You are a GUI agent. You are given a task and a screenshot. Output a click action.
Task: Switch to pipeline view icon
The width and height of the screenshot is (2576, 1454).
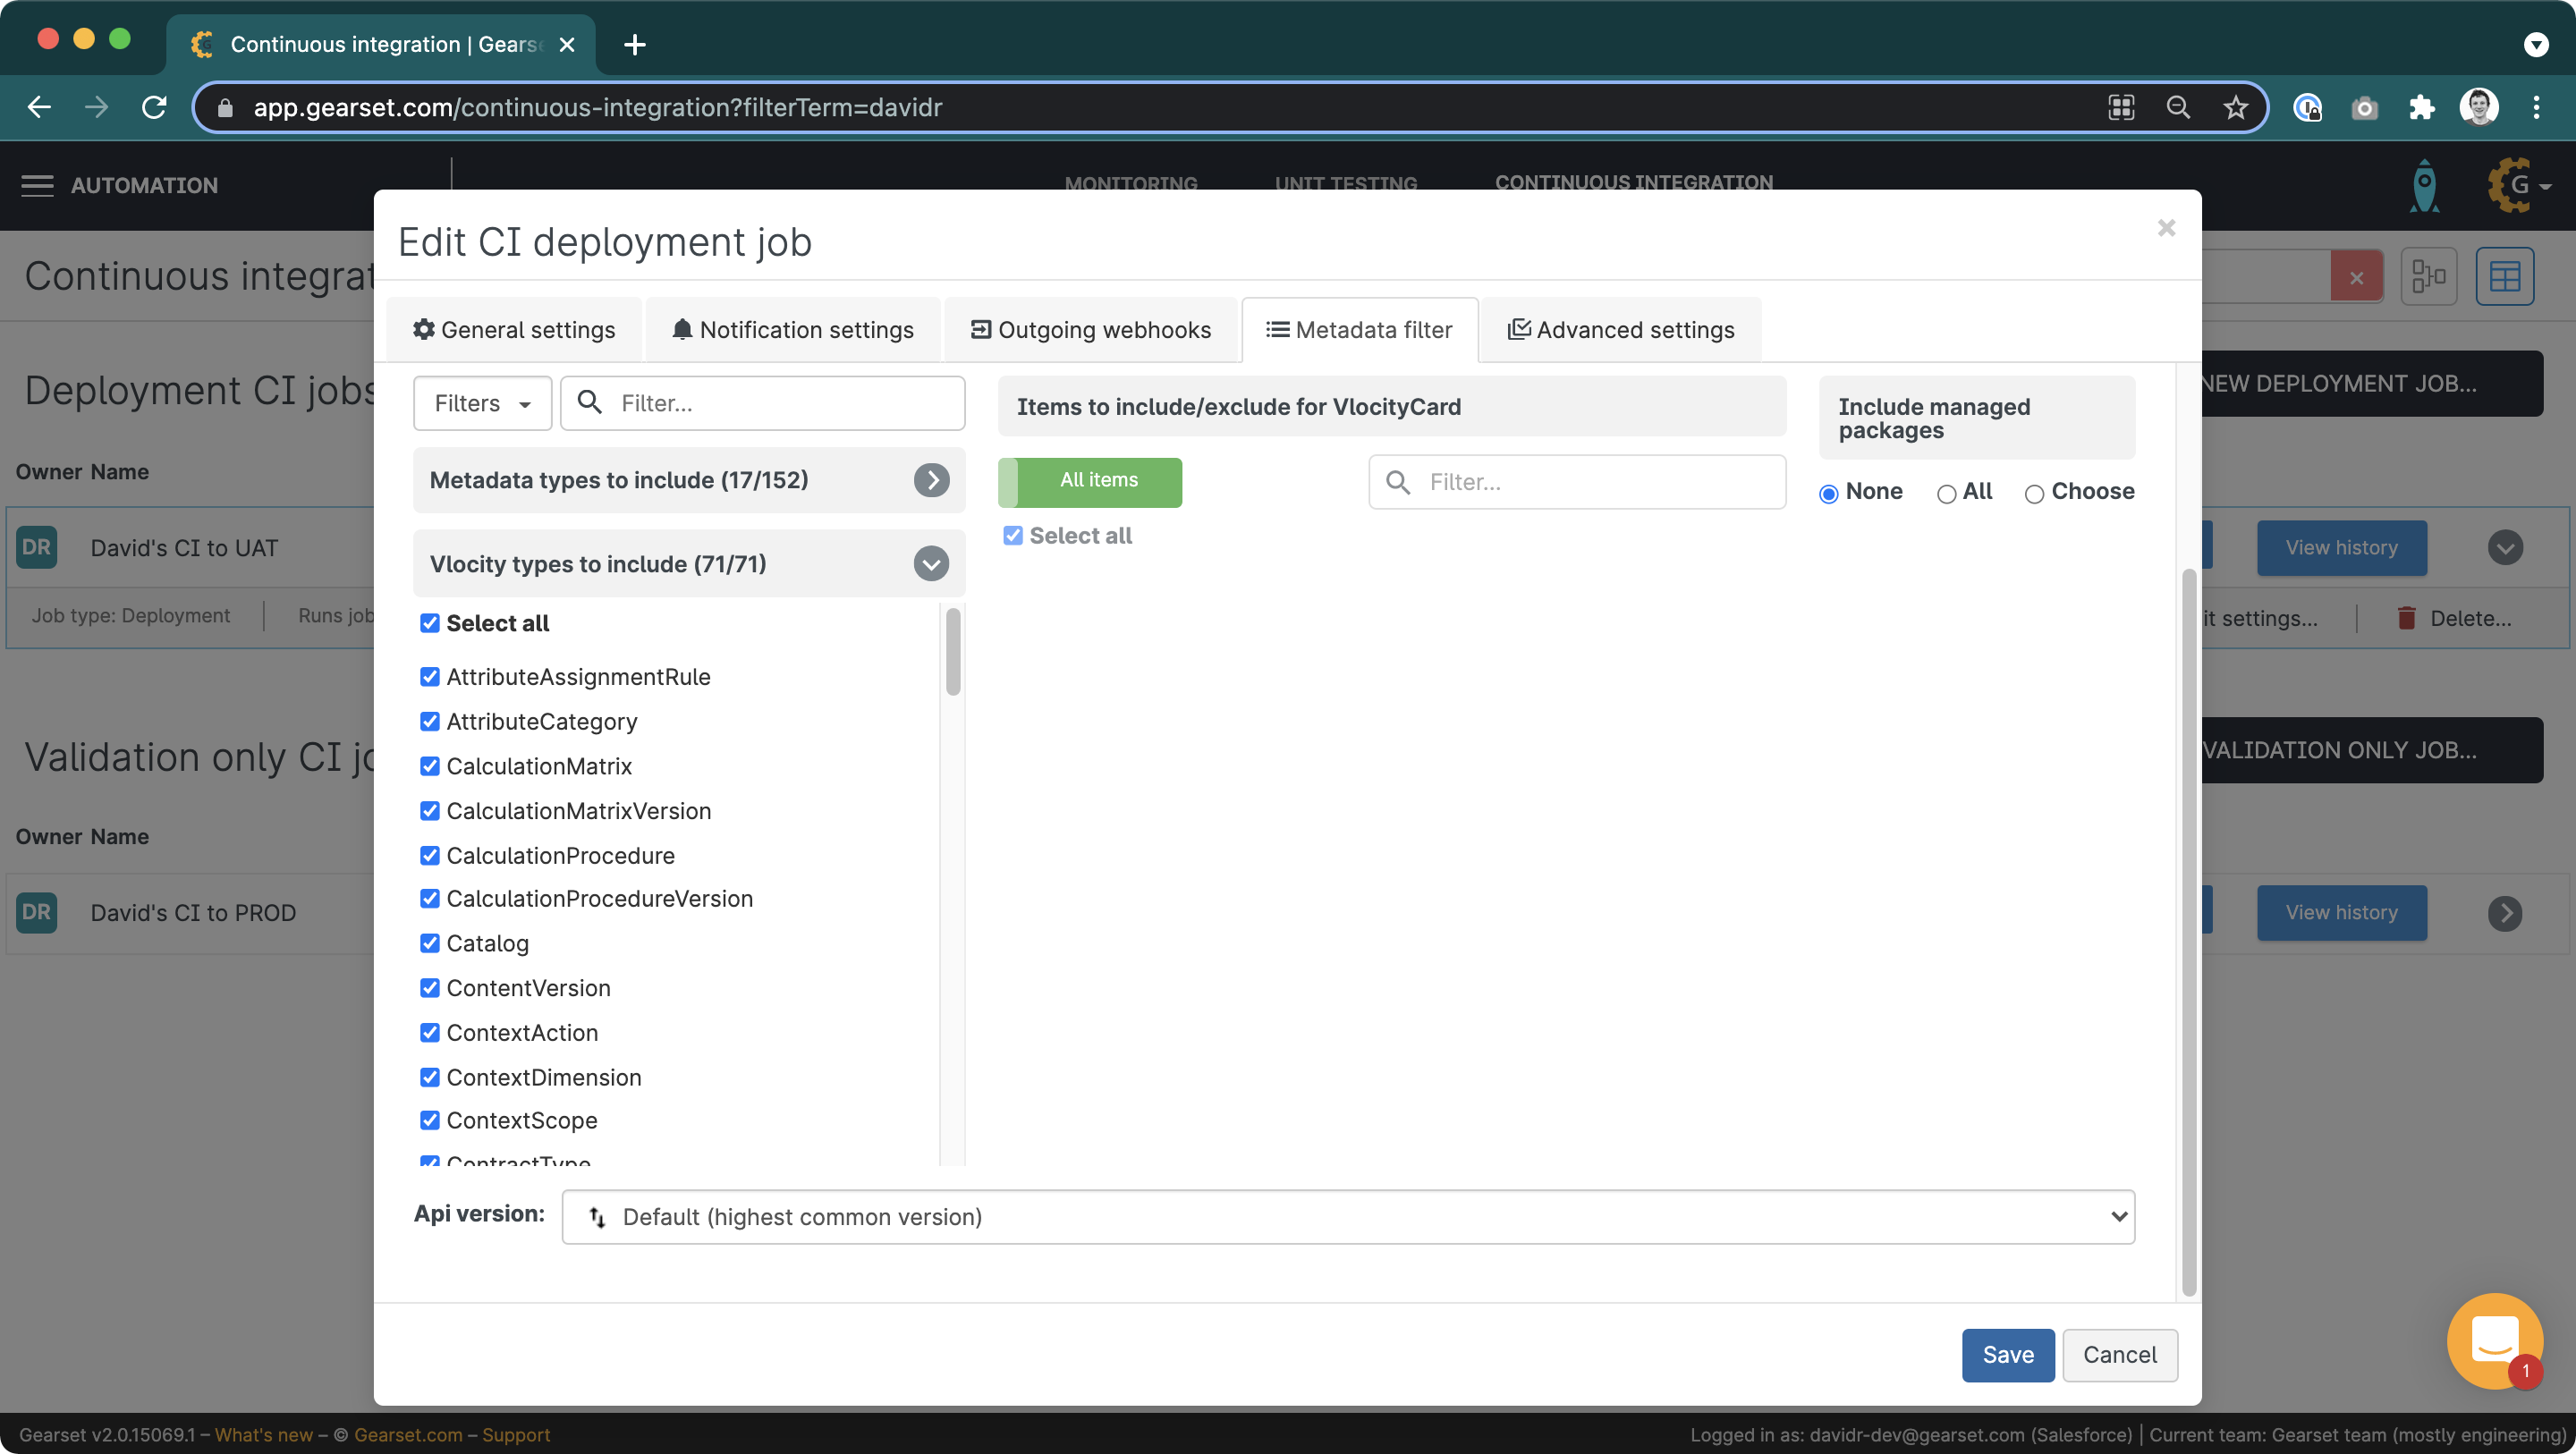2428,276
